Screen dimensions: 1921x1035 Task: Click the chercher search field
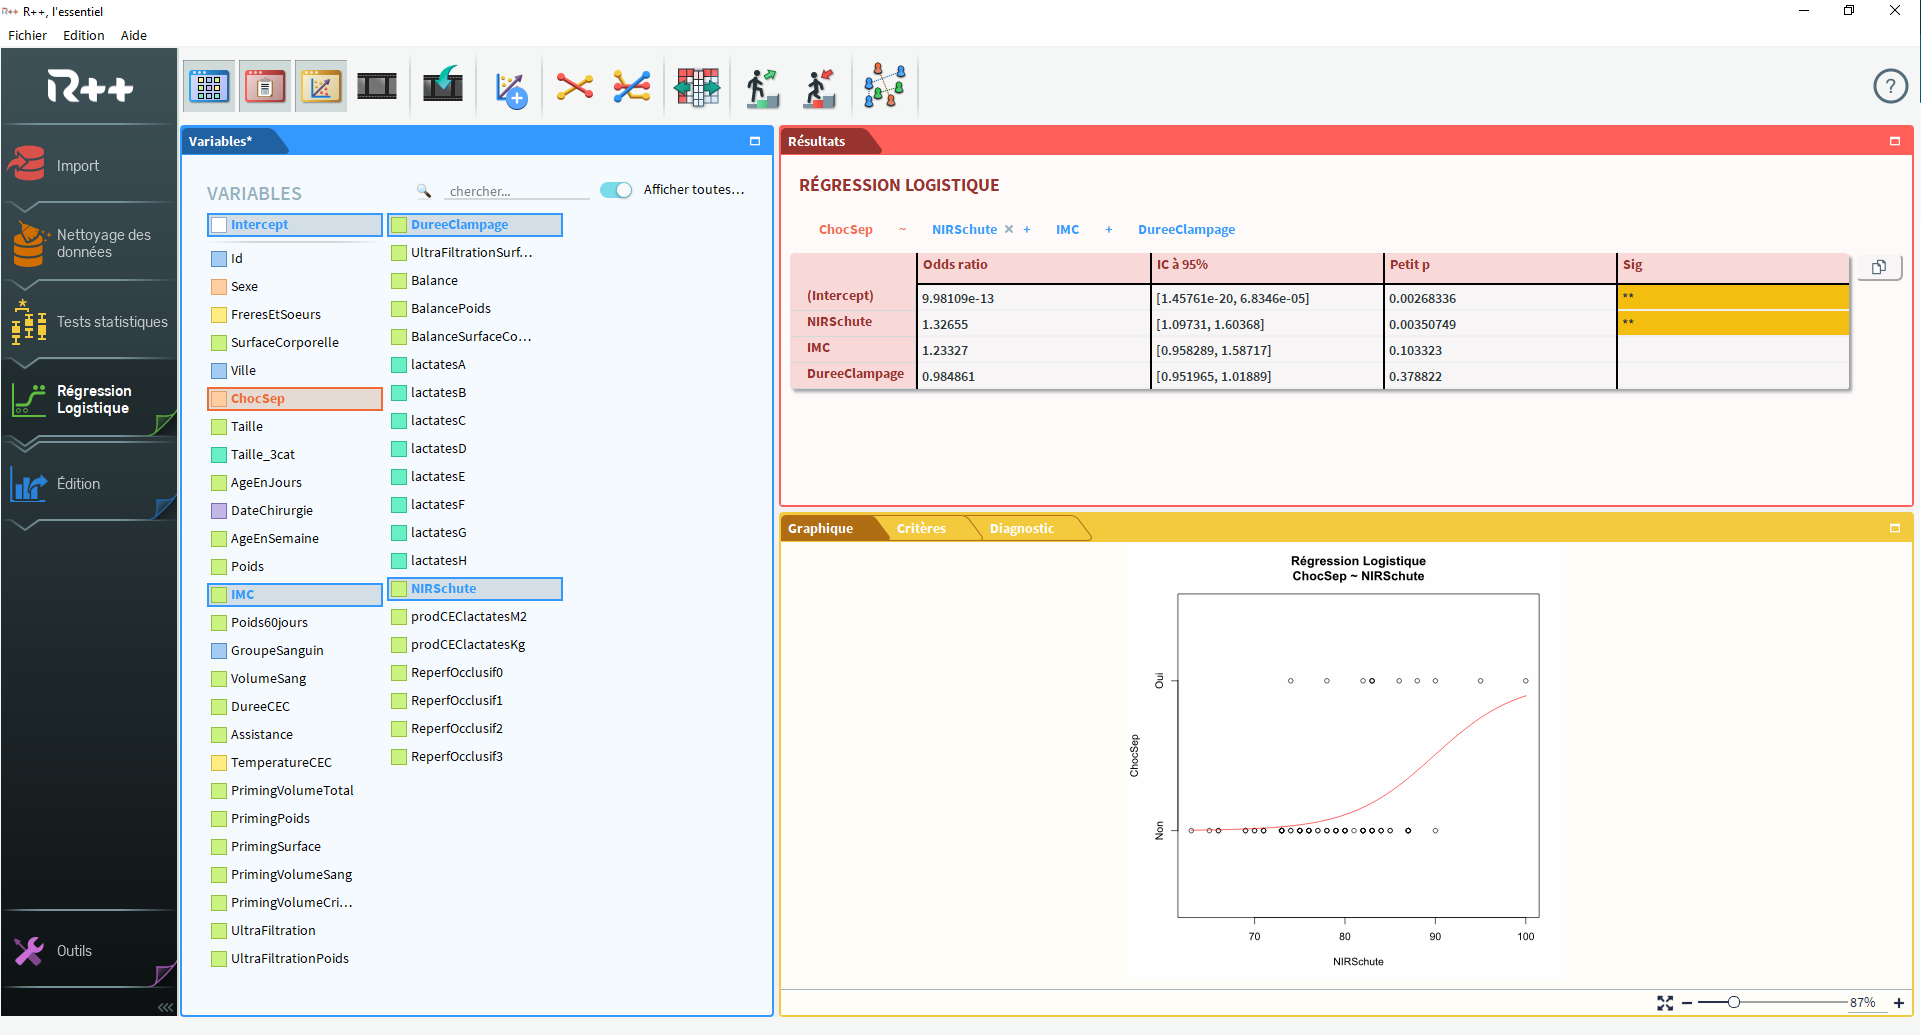[x=518, y=191]
